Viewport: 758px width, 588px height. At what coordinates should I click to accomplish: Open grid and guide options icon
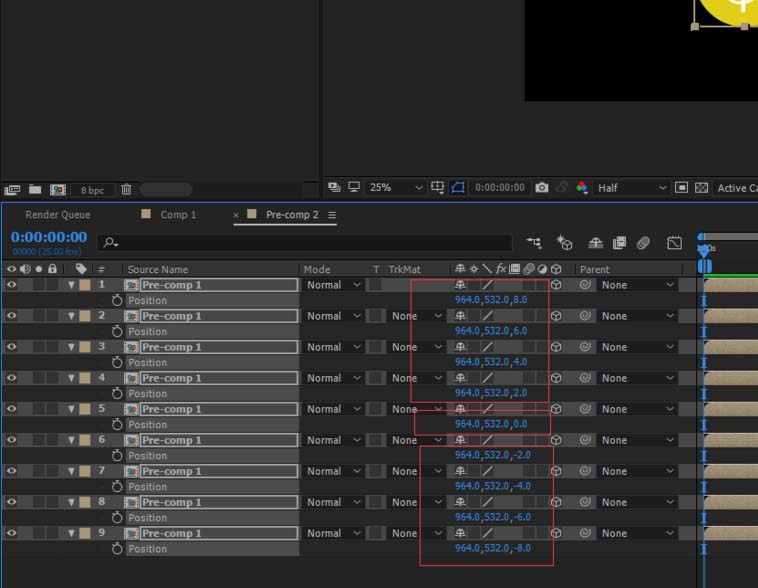437,187
